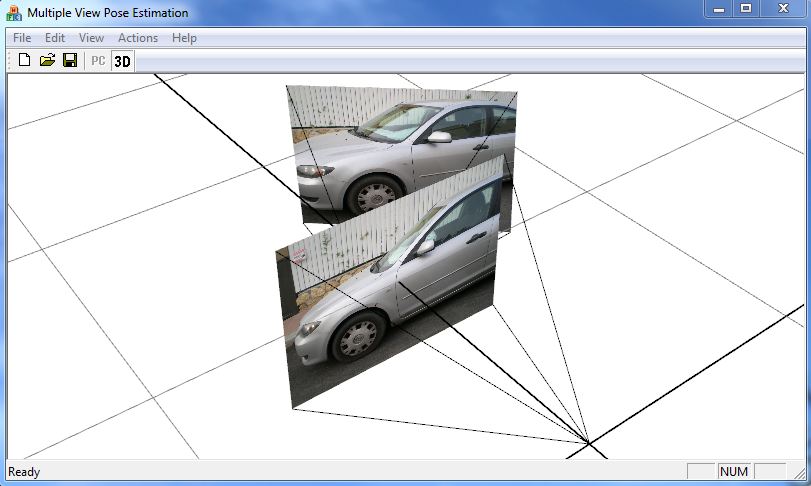Click the toolbar drag handle

click(x=9, y=60)
